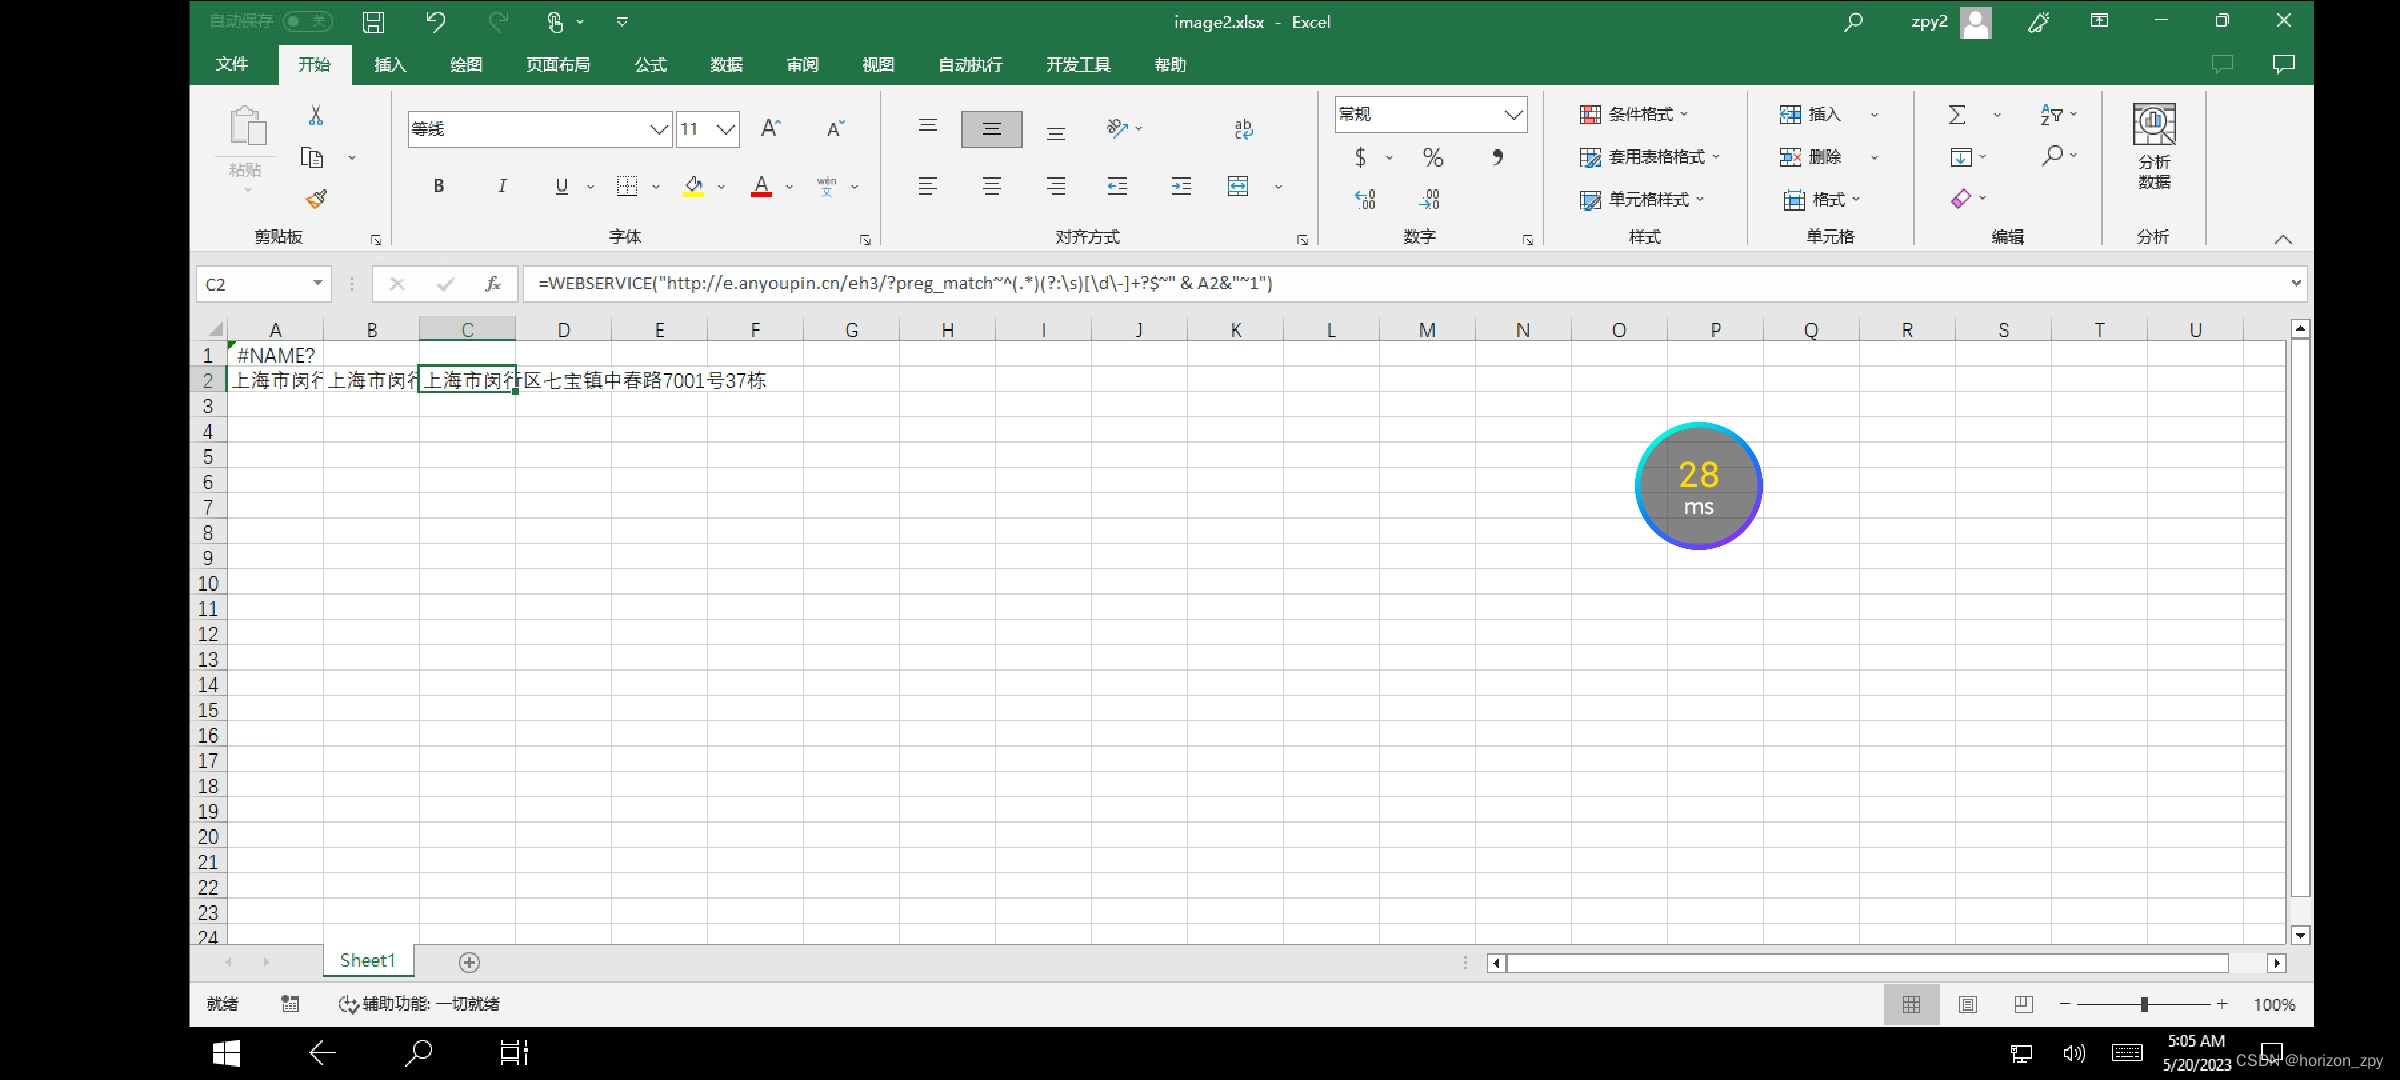The width and height of the screenshot is (2400, 1080).
Task: Increase font size with larger A
Action: click(770, 128)
